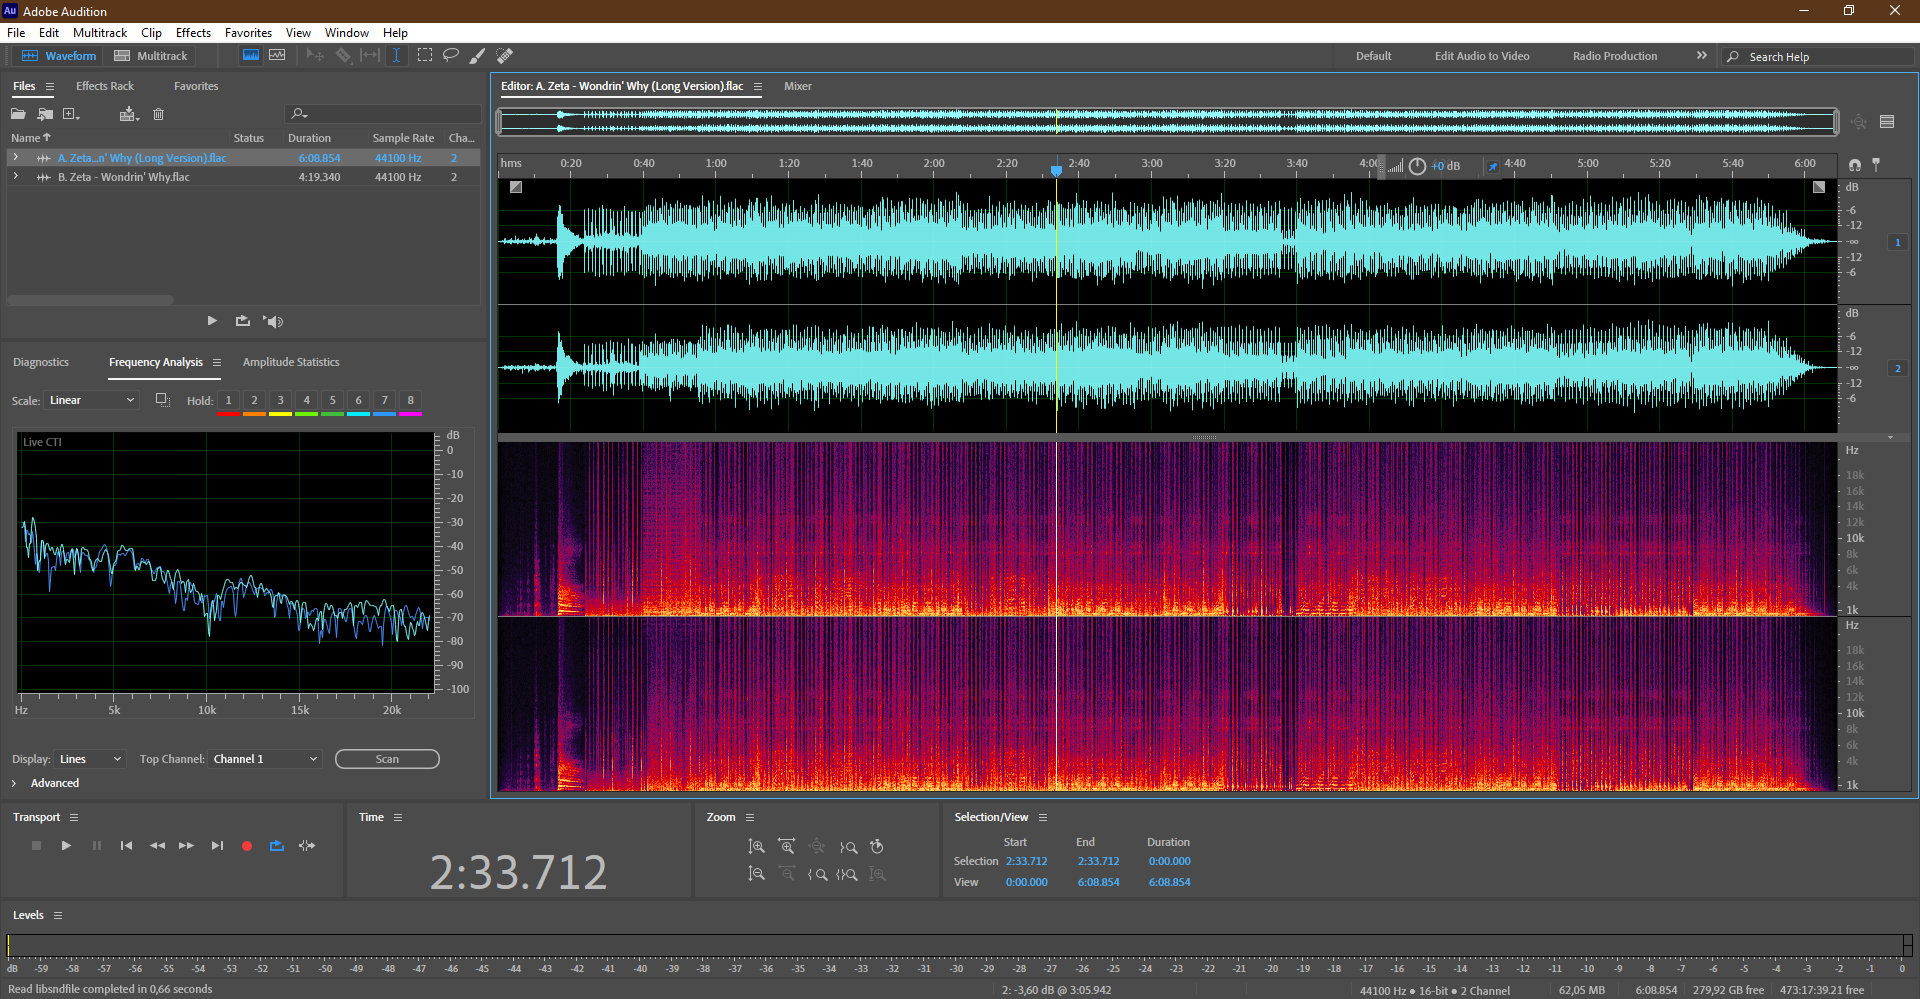Switch to Multitrack view button
The height and width of the screenshot is (999, 1920).
point(151,56)
